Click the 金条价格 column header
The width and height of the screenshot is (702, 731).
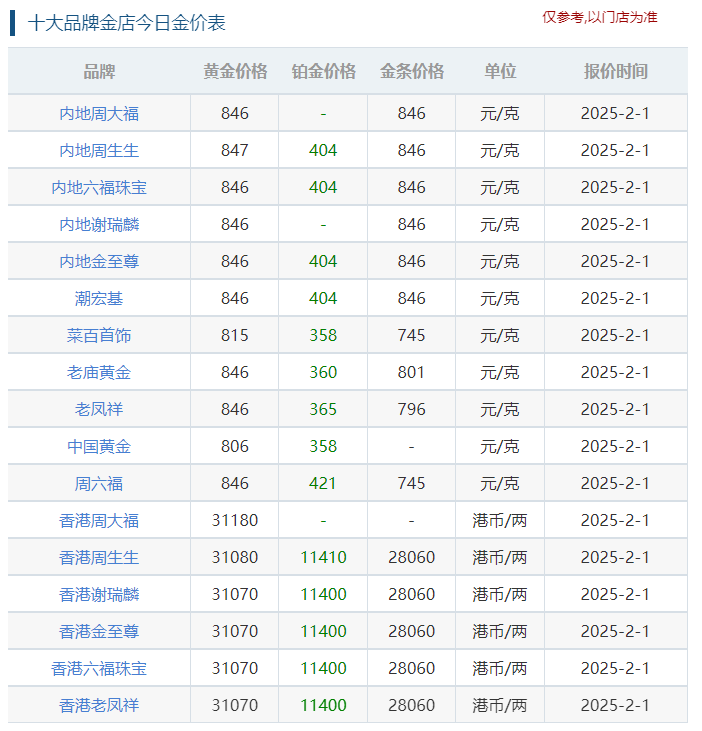412,71
